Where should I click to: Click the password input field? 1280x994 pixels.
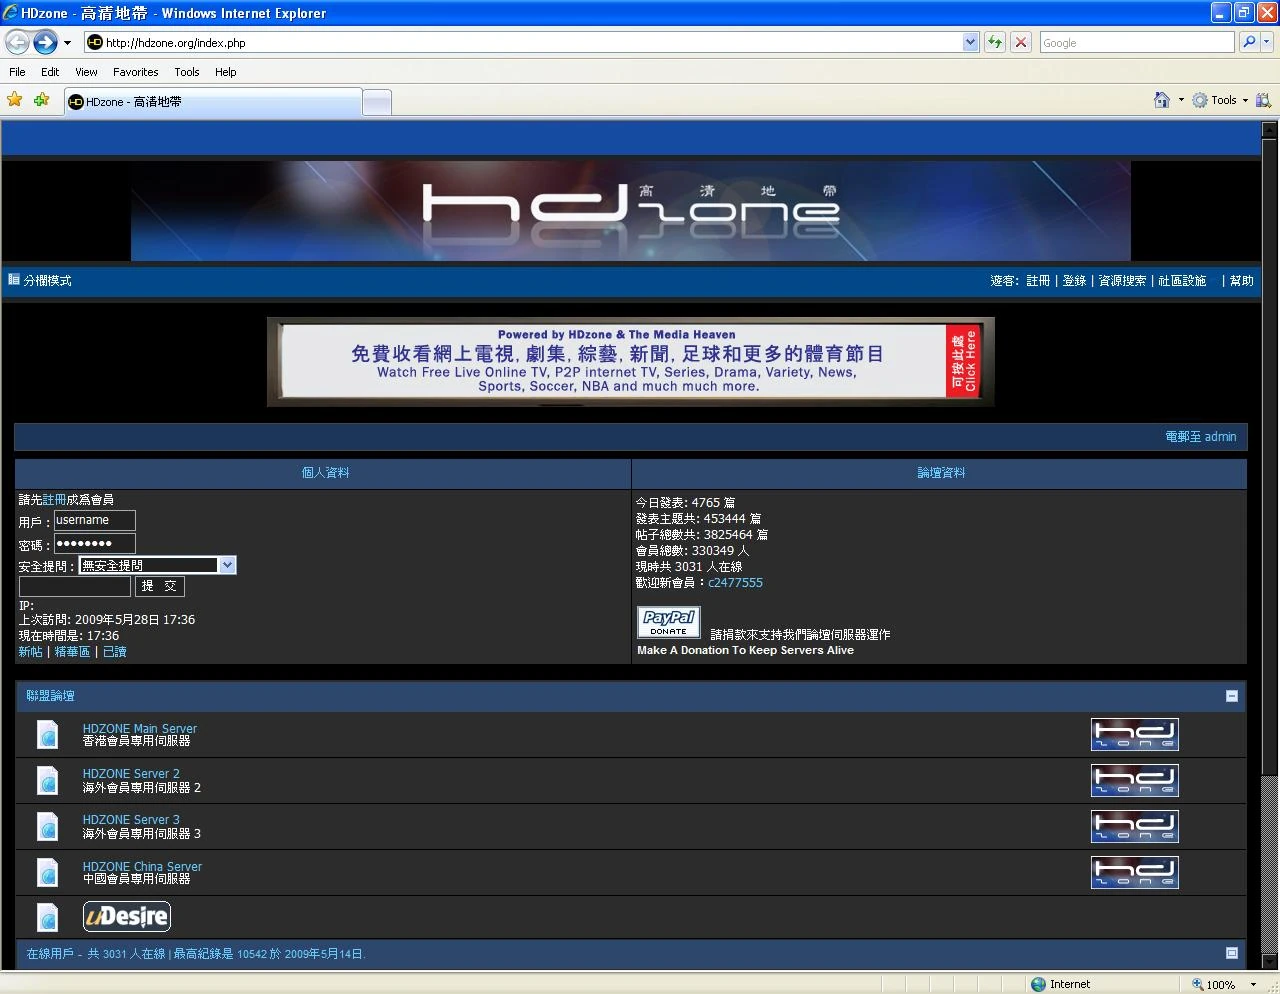tap(94, 544)
